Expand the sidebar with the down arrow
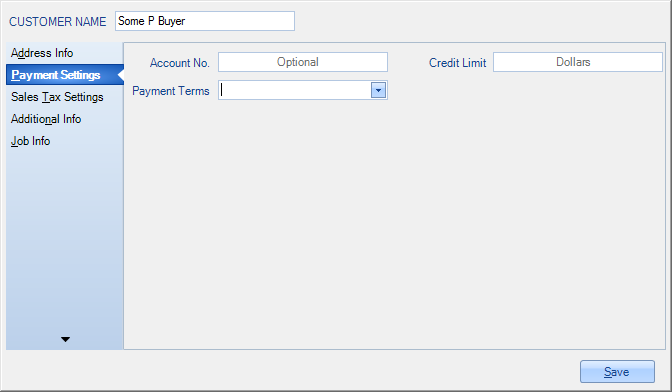The image size is (672, 392). 65,339
